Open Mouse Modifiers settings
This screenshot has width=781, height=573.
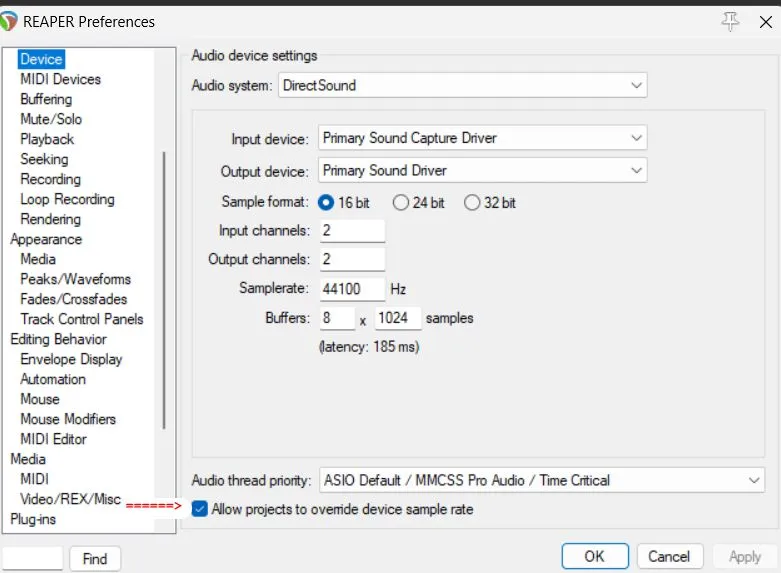point(68,419)
